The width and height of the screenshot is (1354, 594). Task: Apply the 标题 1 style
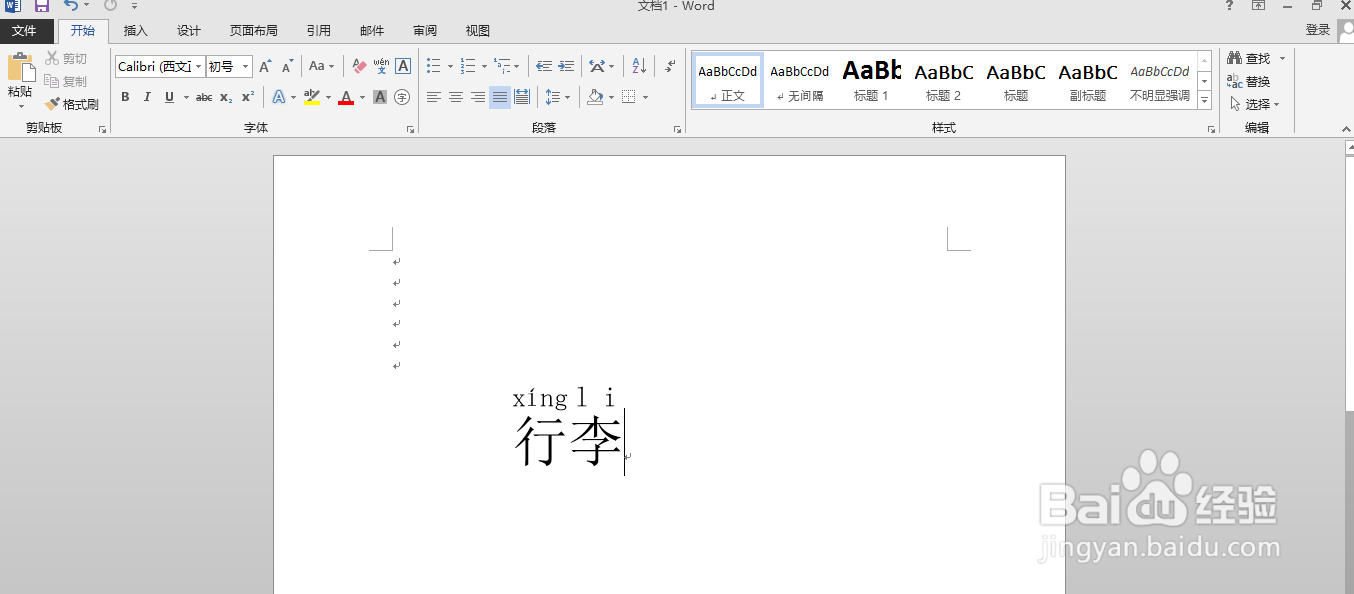pos(871,79)
